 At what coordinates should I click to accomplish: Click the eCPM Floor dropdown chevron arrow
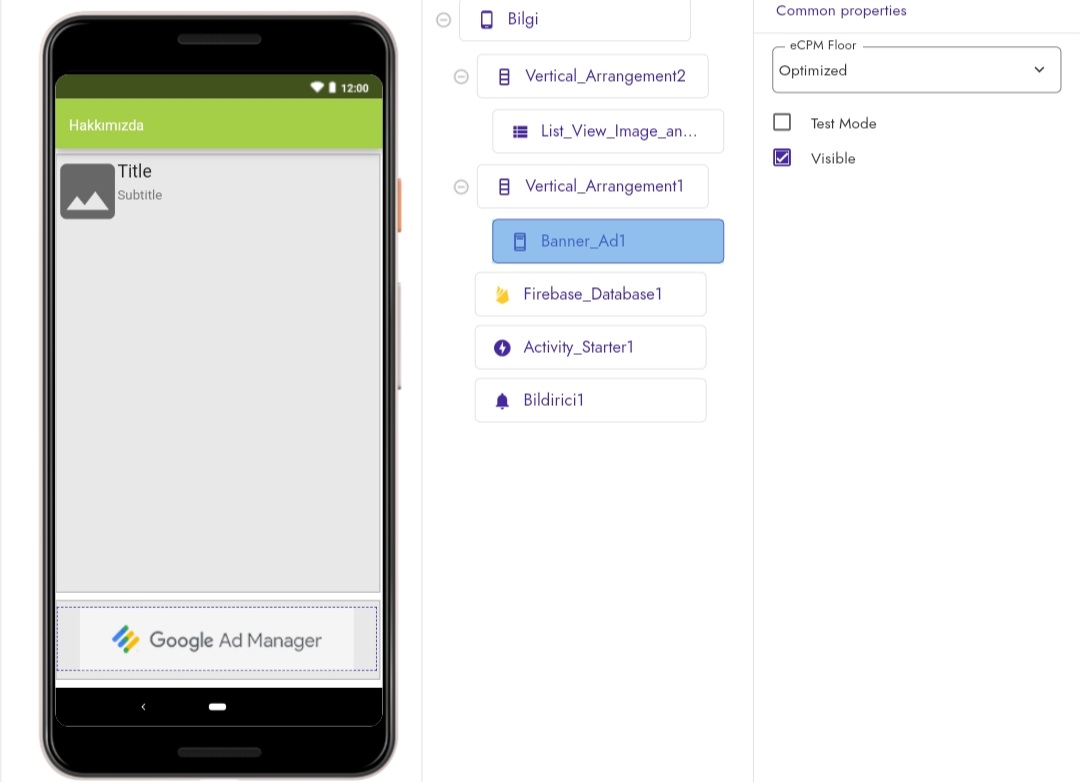click(x=1039, y=70)
